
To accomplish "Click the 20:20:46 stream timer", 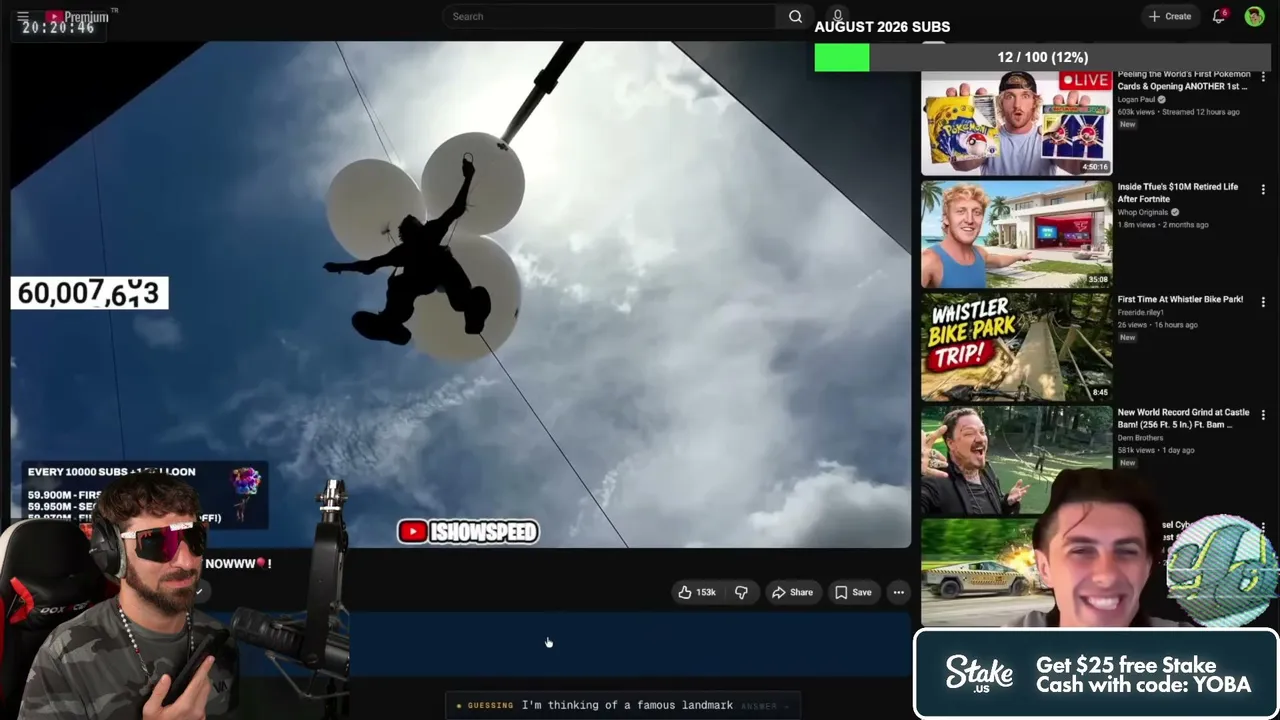I will click(58, 27).
